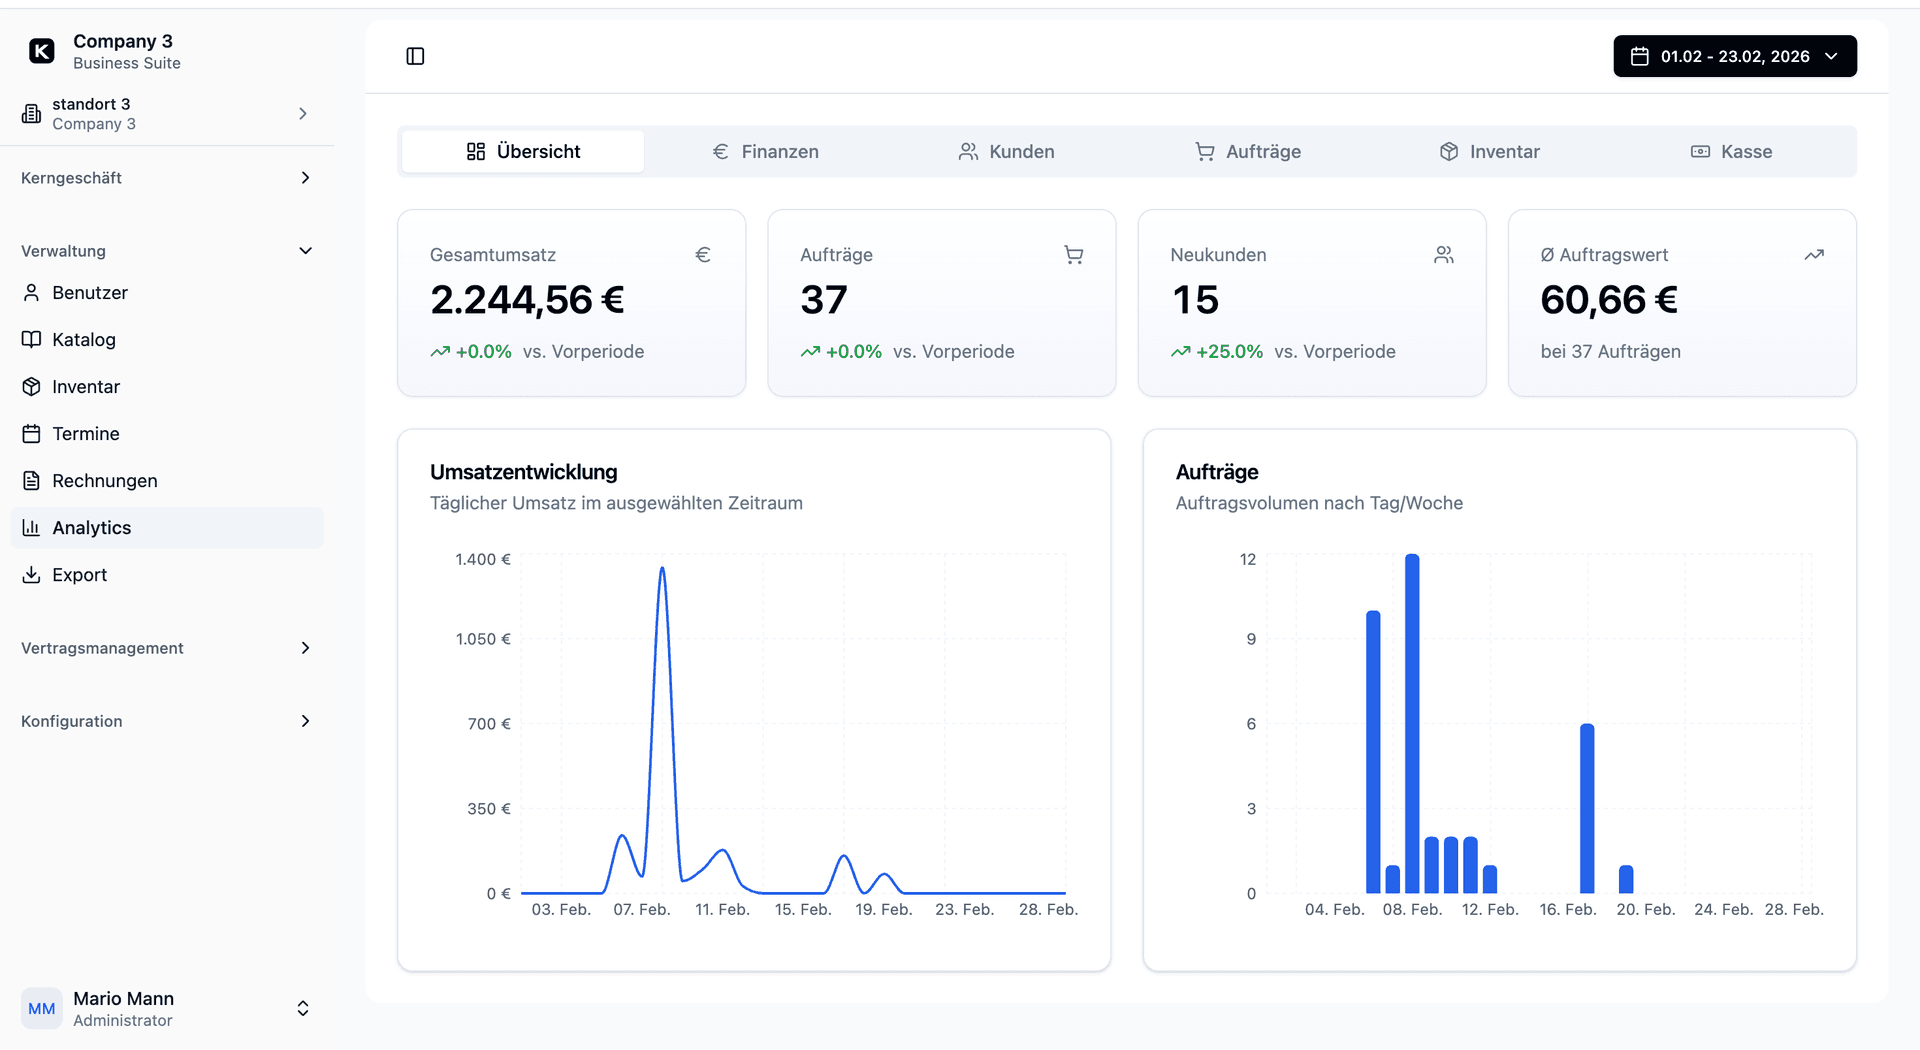Select the Katalog book icon
This screenshot has height=1050, width=1920.
coord(31,339)
